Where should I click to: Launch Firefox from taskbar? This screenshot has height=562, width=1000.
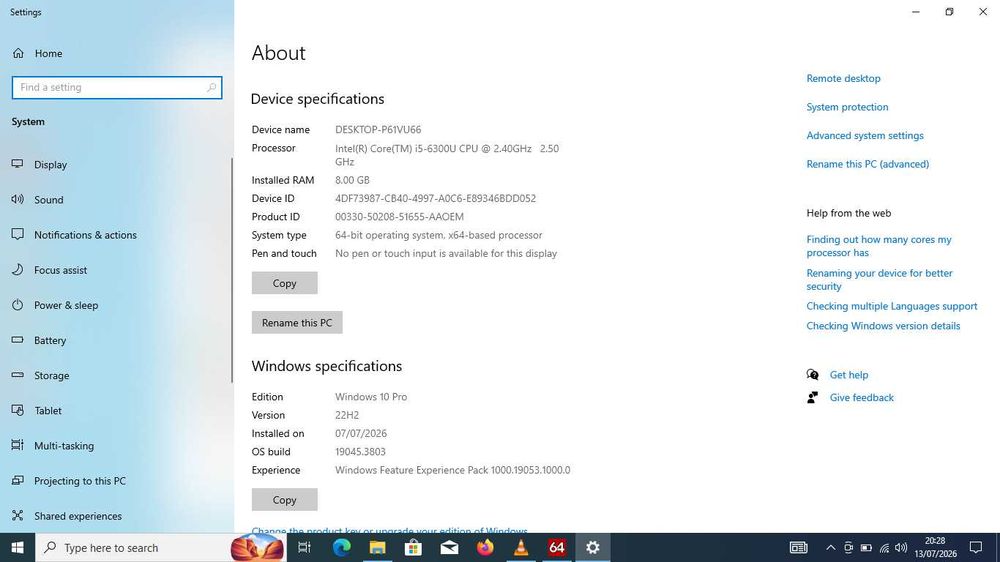485,547
